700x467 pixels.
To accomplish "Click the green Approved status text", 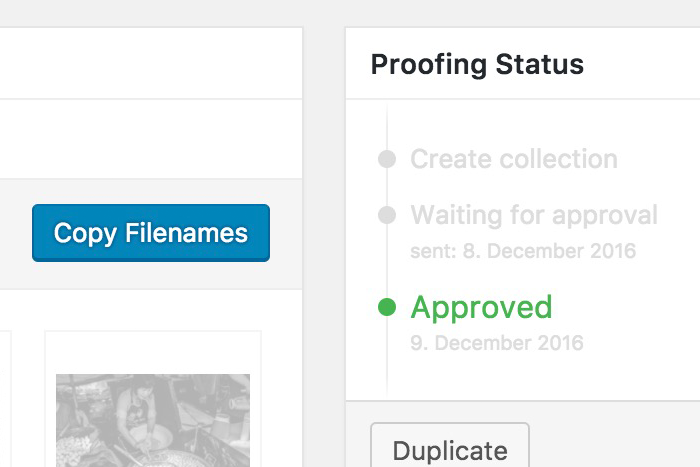I will pyautogui.click(x=481, y=307).
